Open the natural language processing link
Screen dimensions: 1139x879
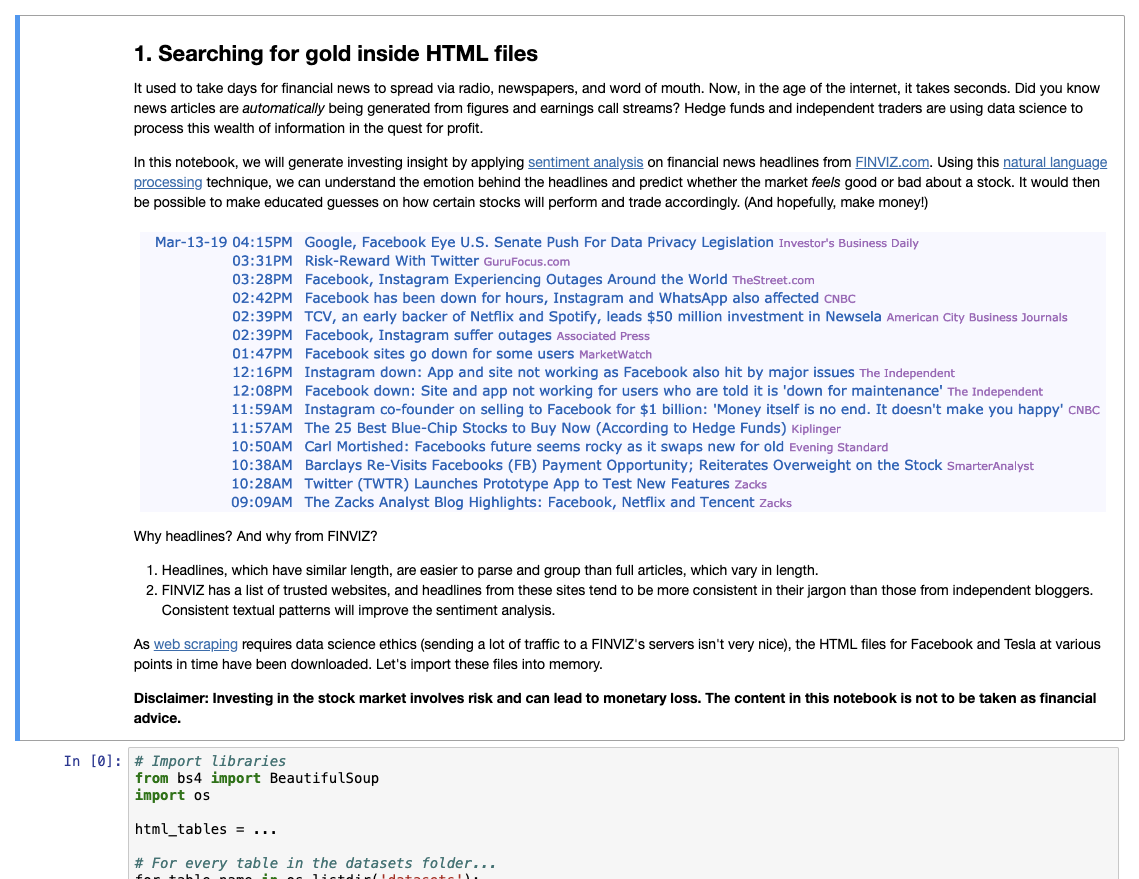click(1055, 163)
